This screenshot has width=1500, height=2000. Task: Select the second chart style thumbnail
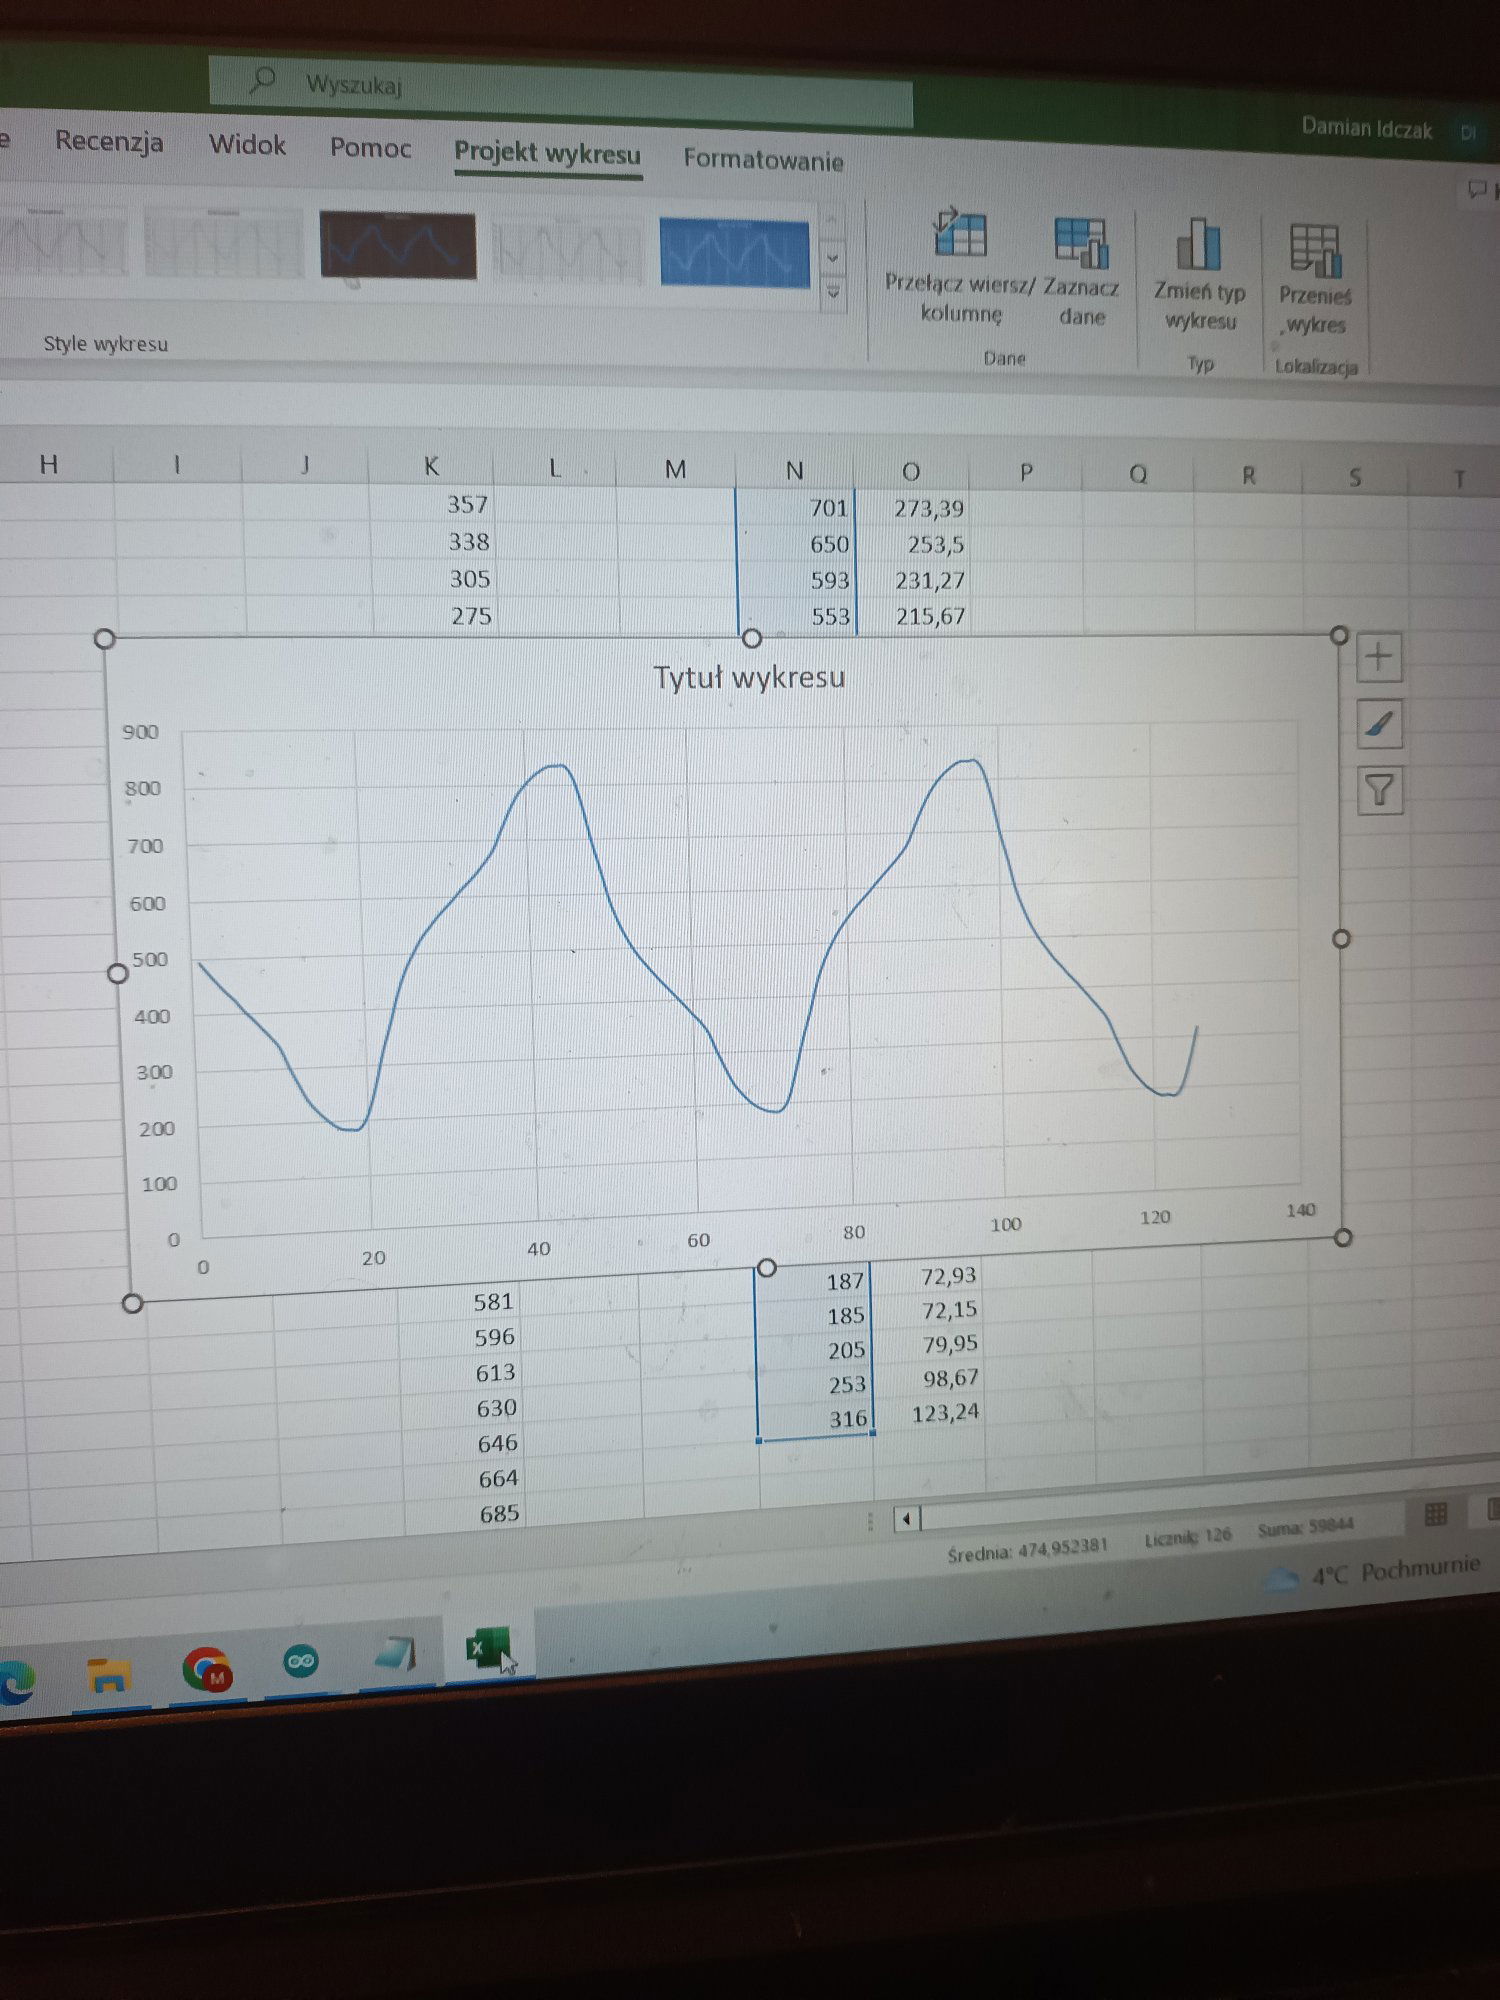(x=224, y=243)
